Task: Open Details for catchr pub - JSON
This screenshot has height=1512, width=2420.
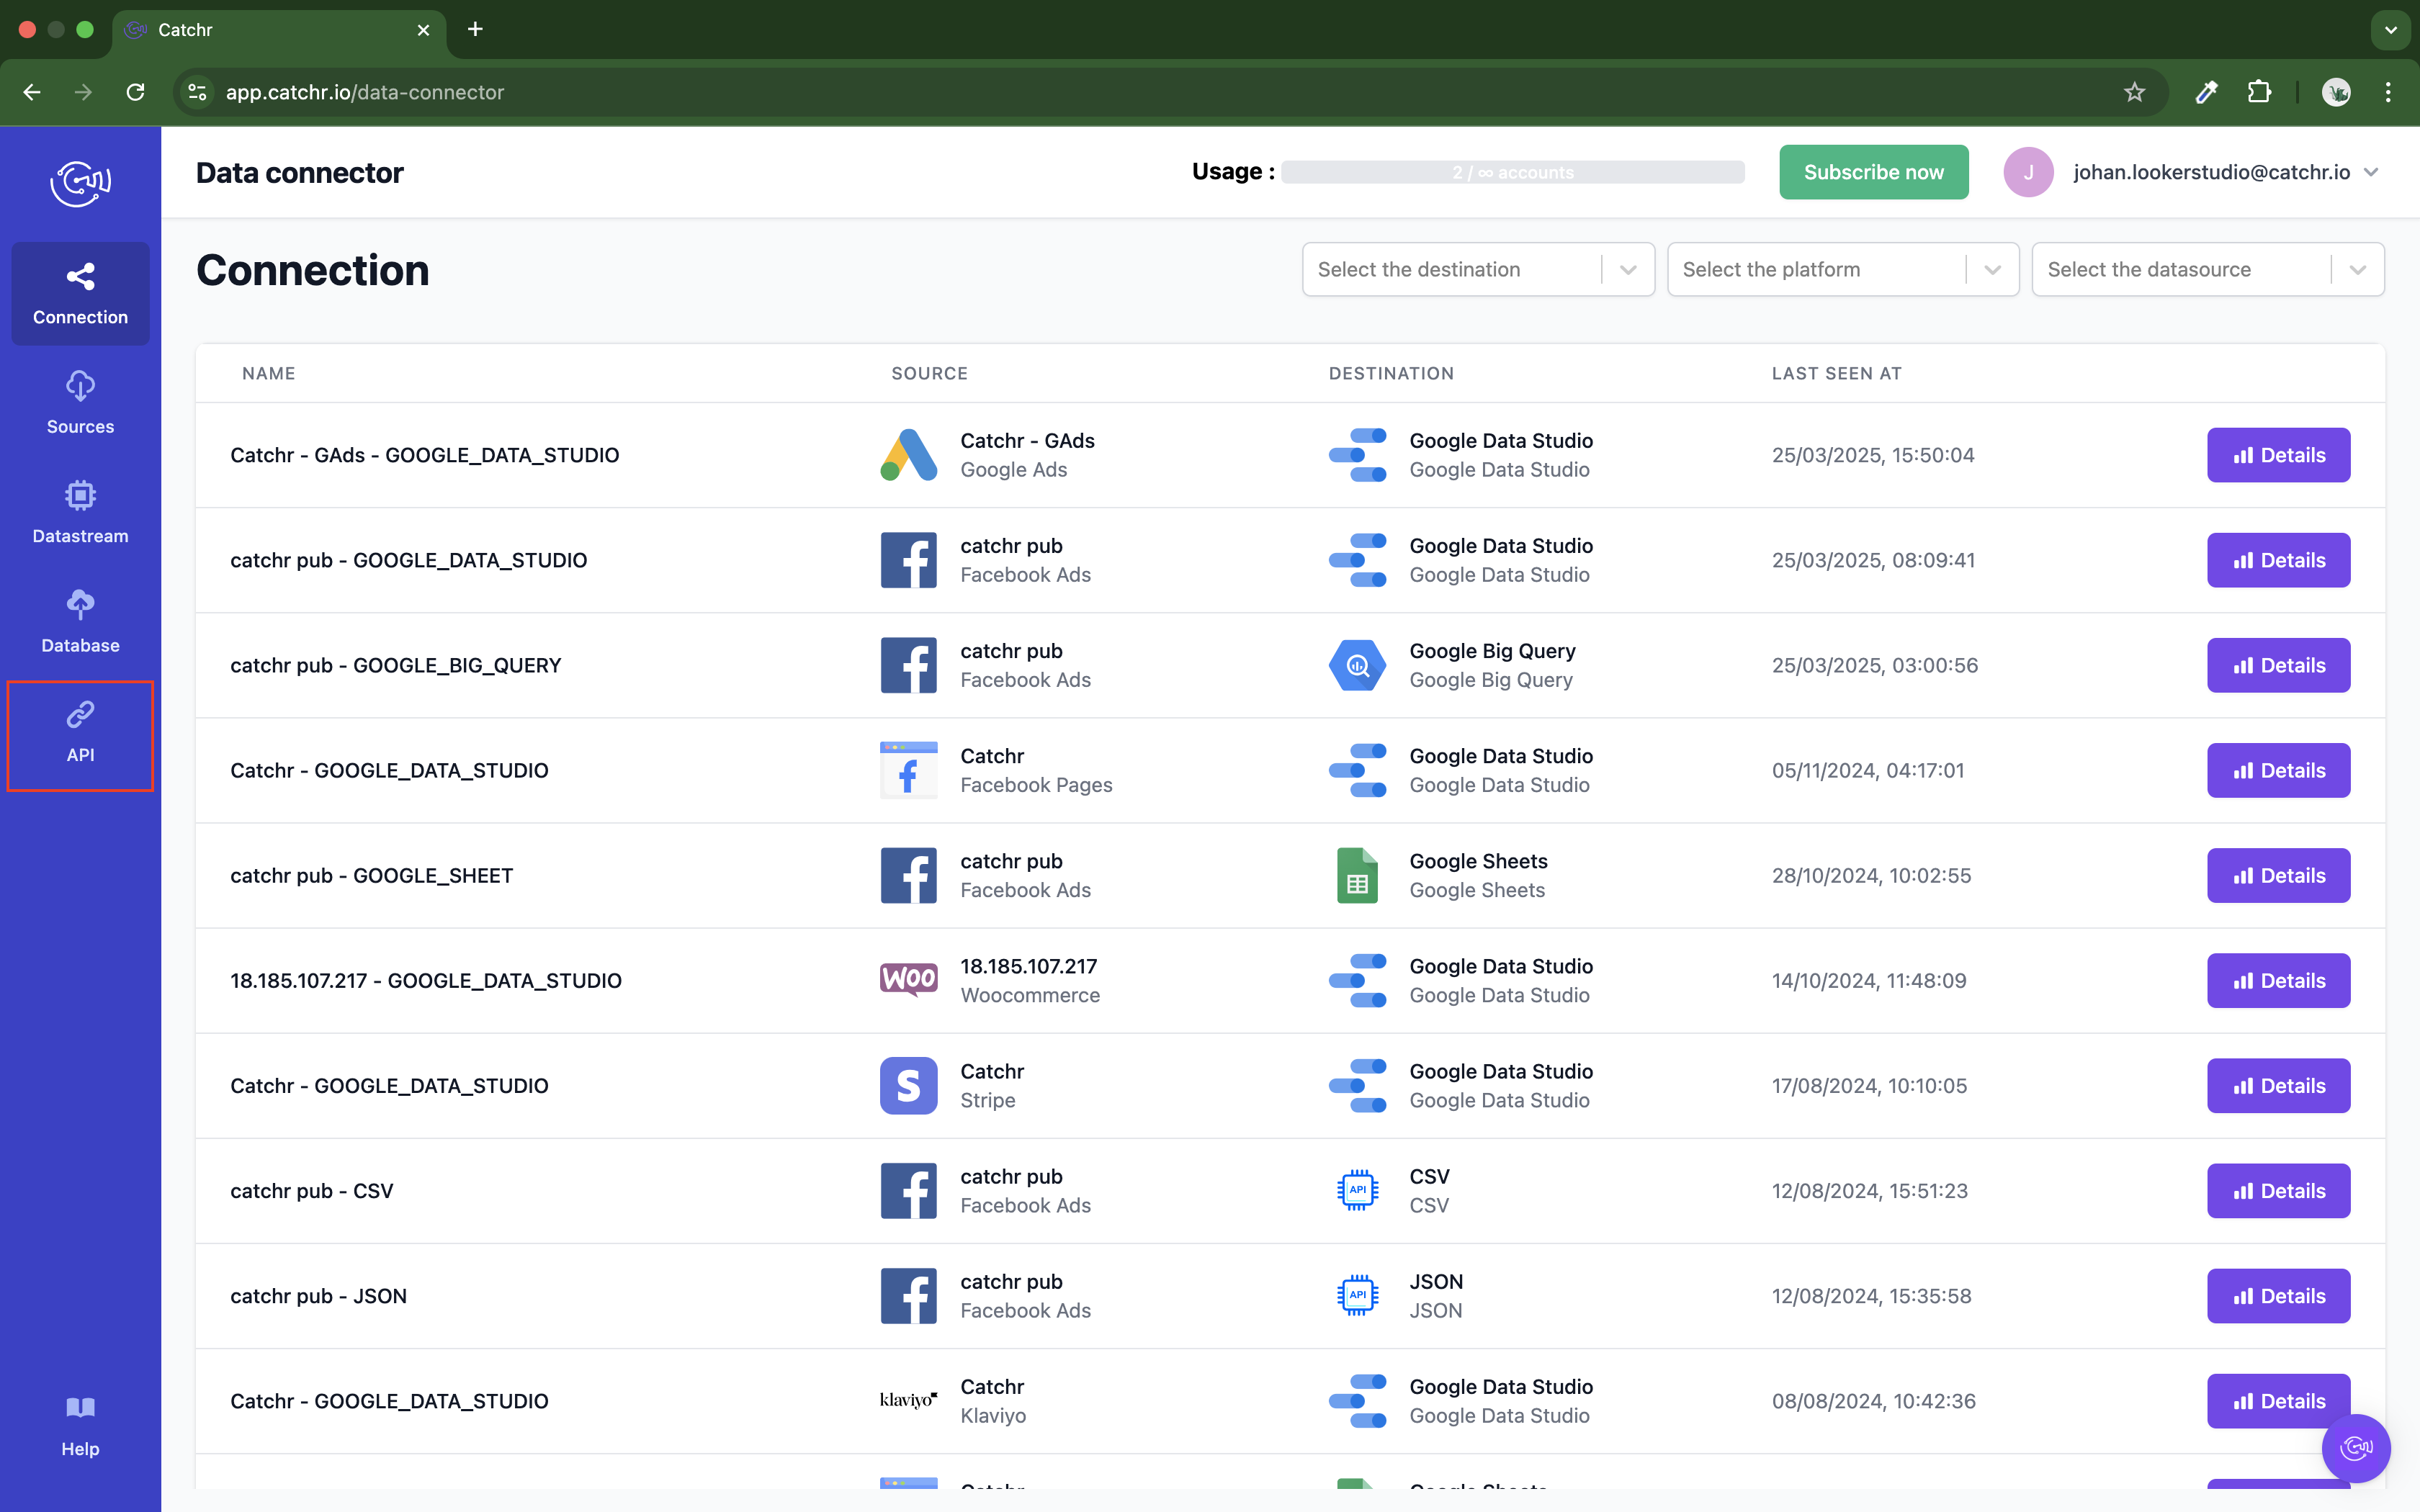Action: (2278, 1295)
